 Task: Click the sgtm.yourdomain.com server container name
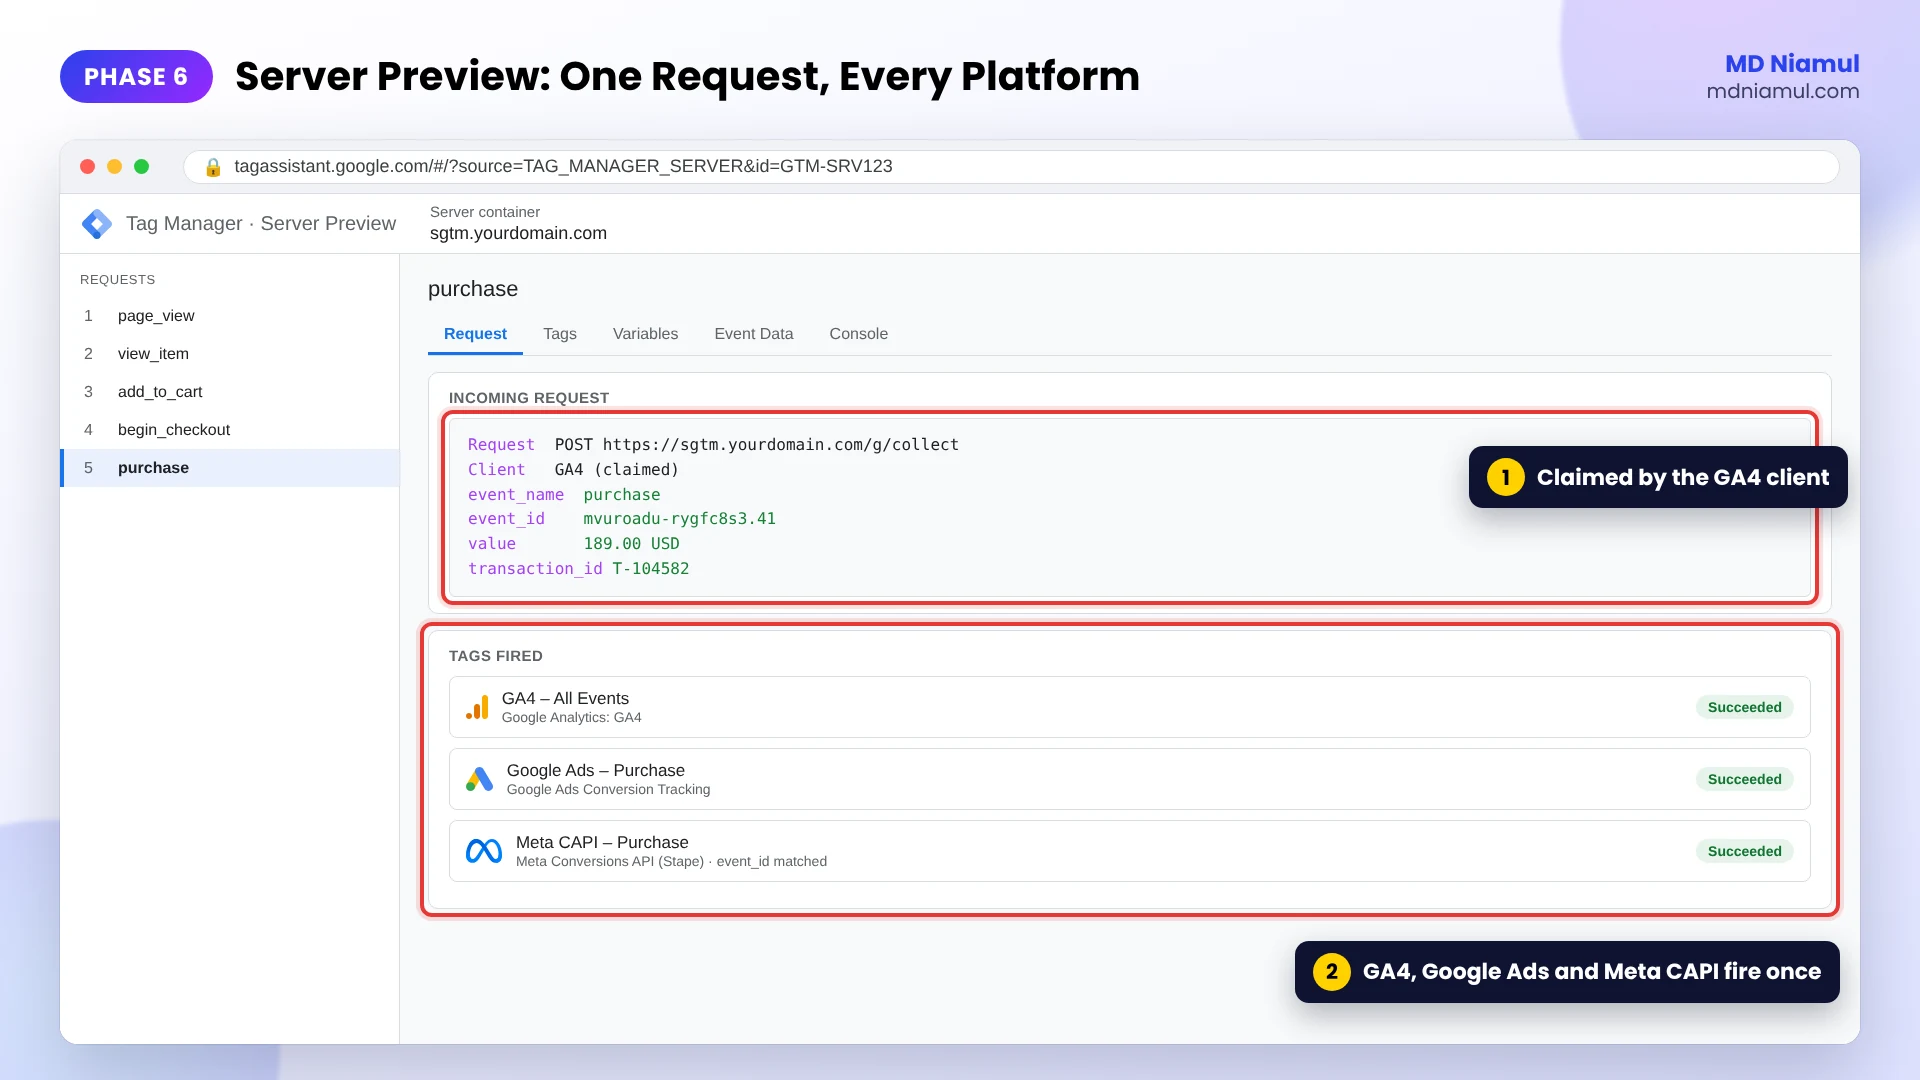click(x=518, y=233)
